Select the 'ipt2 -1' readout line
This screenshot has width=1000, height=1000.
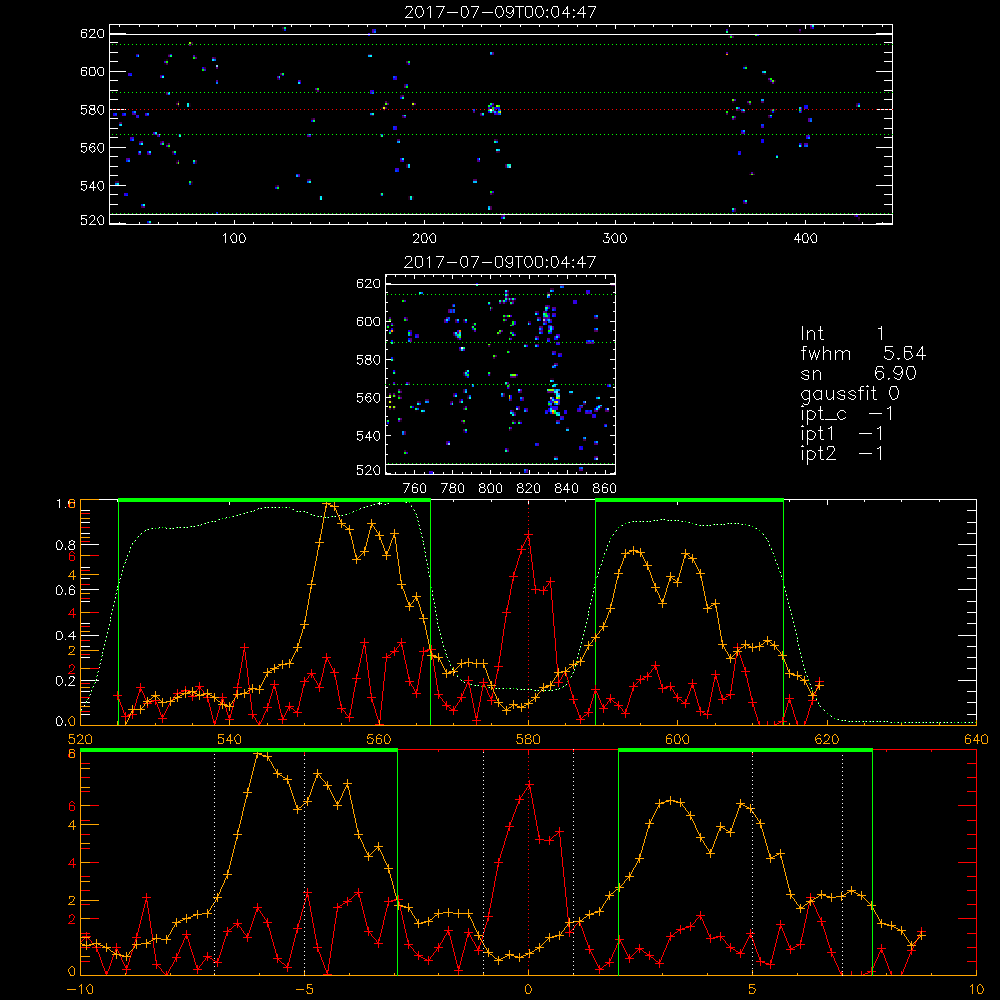[842, 453]
